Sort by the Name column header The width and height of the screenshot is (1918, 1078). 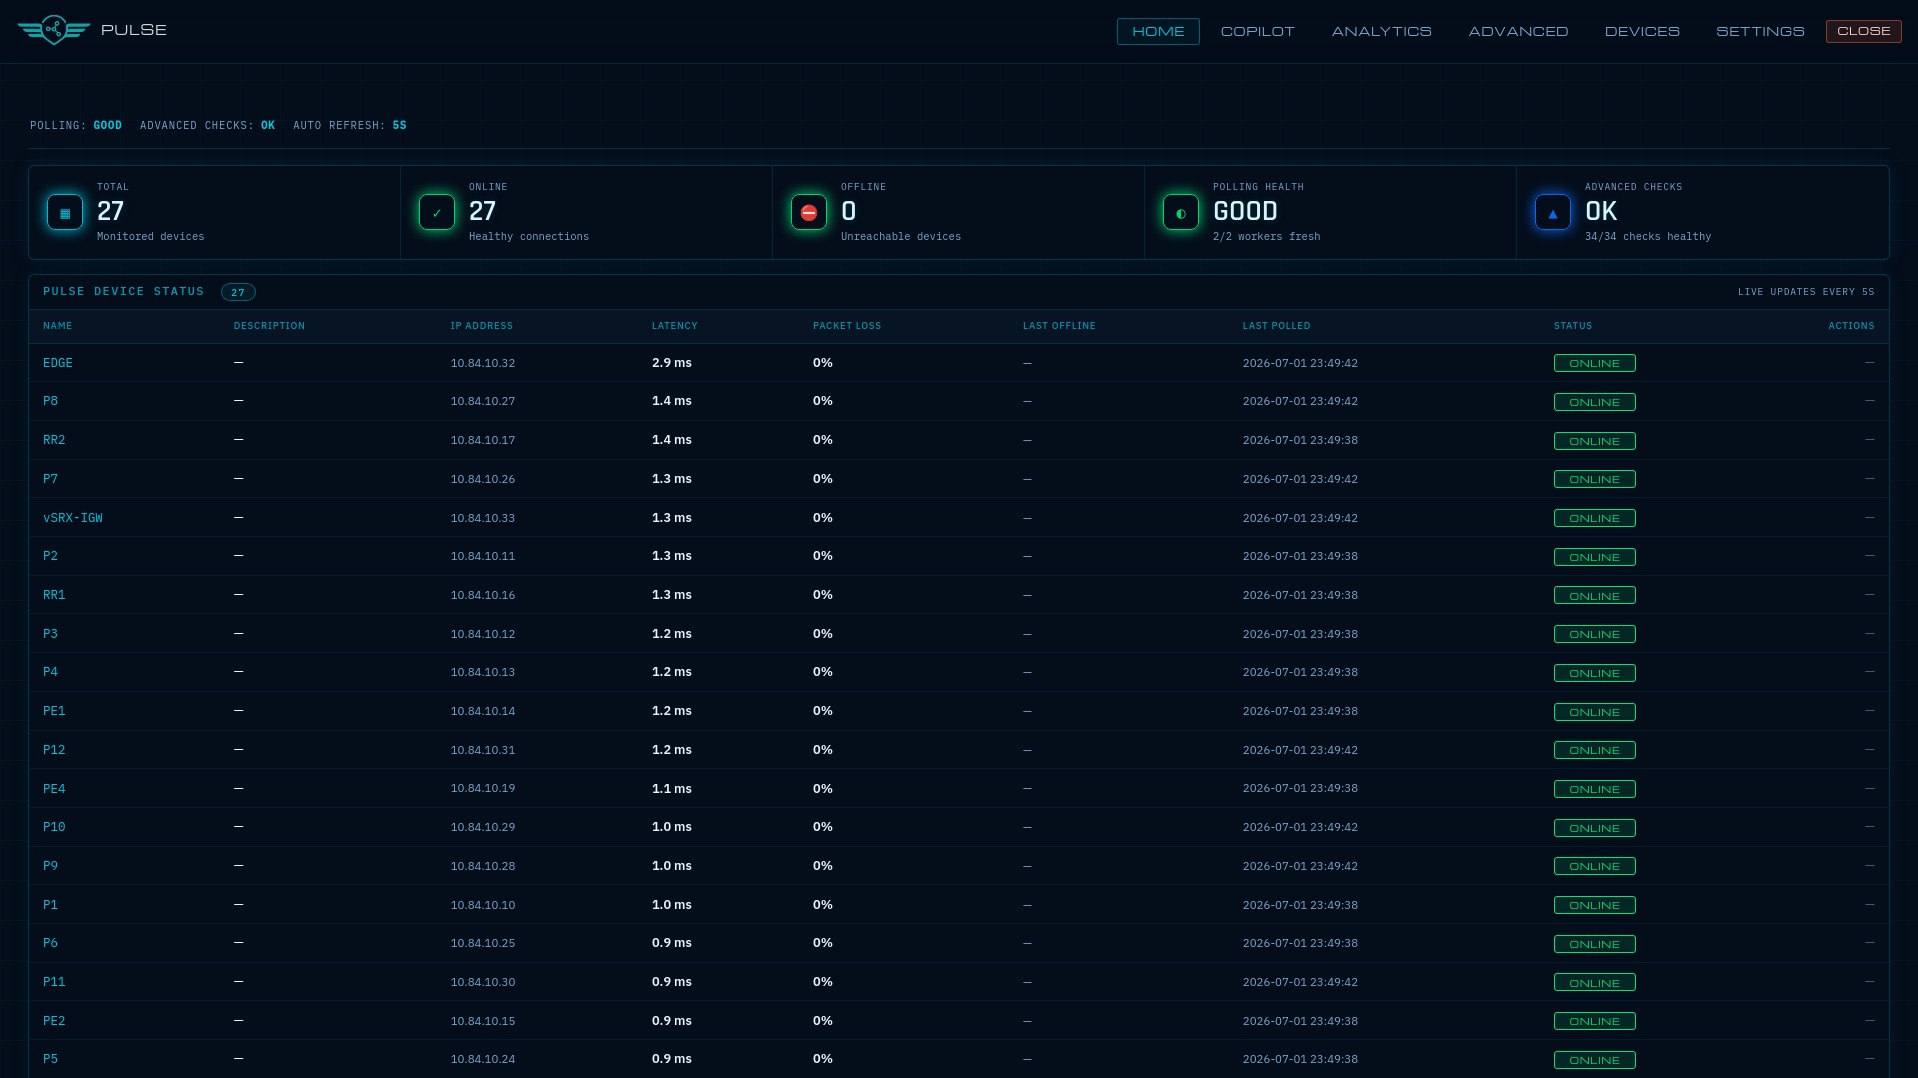58,326
